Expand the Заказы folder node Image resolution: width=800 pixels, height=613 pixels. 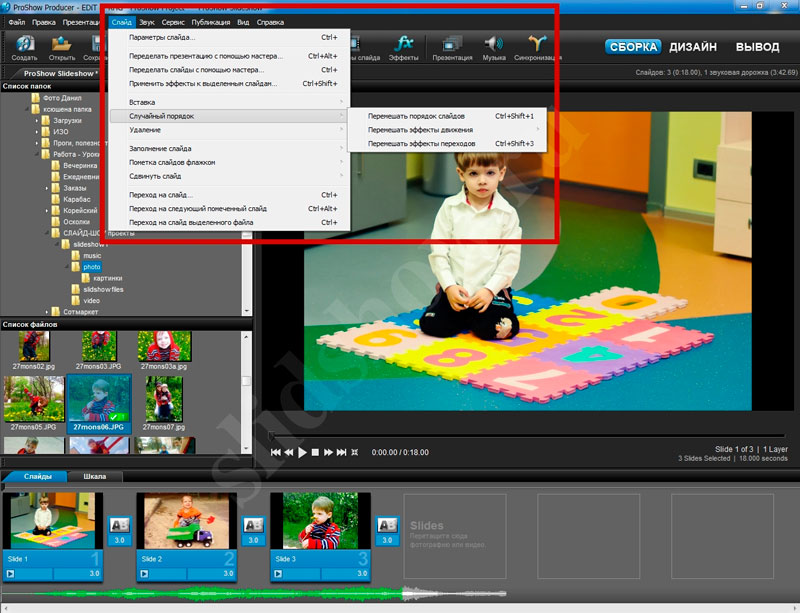pos(47,188)
